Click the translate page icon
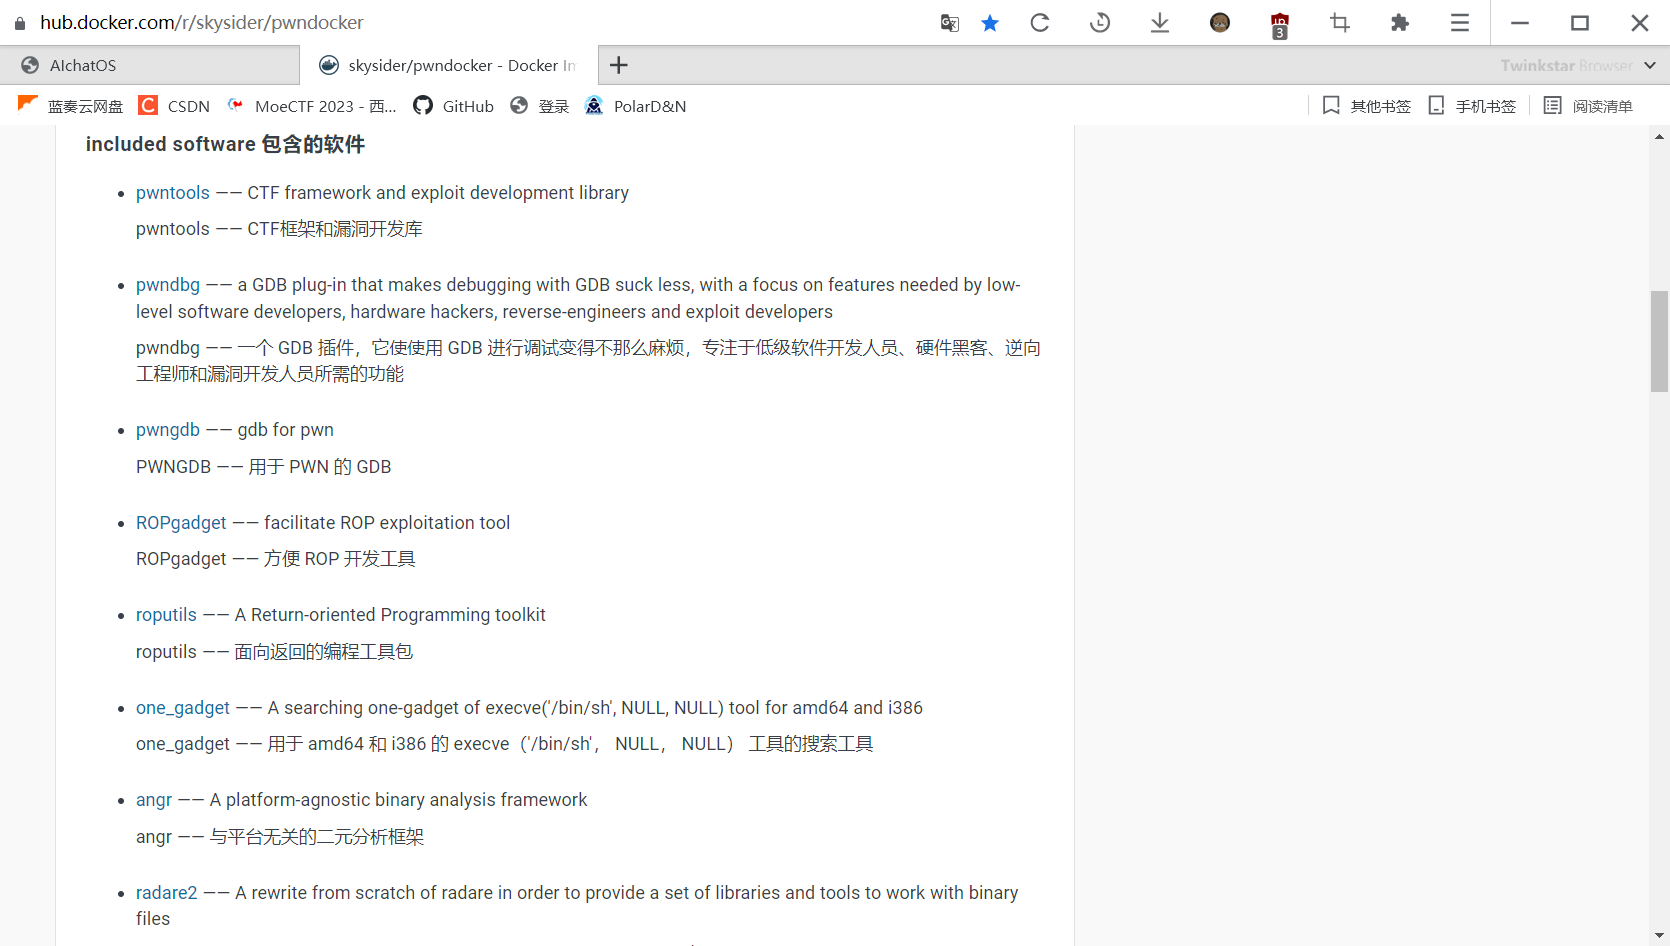 point(950,23)
